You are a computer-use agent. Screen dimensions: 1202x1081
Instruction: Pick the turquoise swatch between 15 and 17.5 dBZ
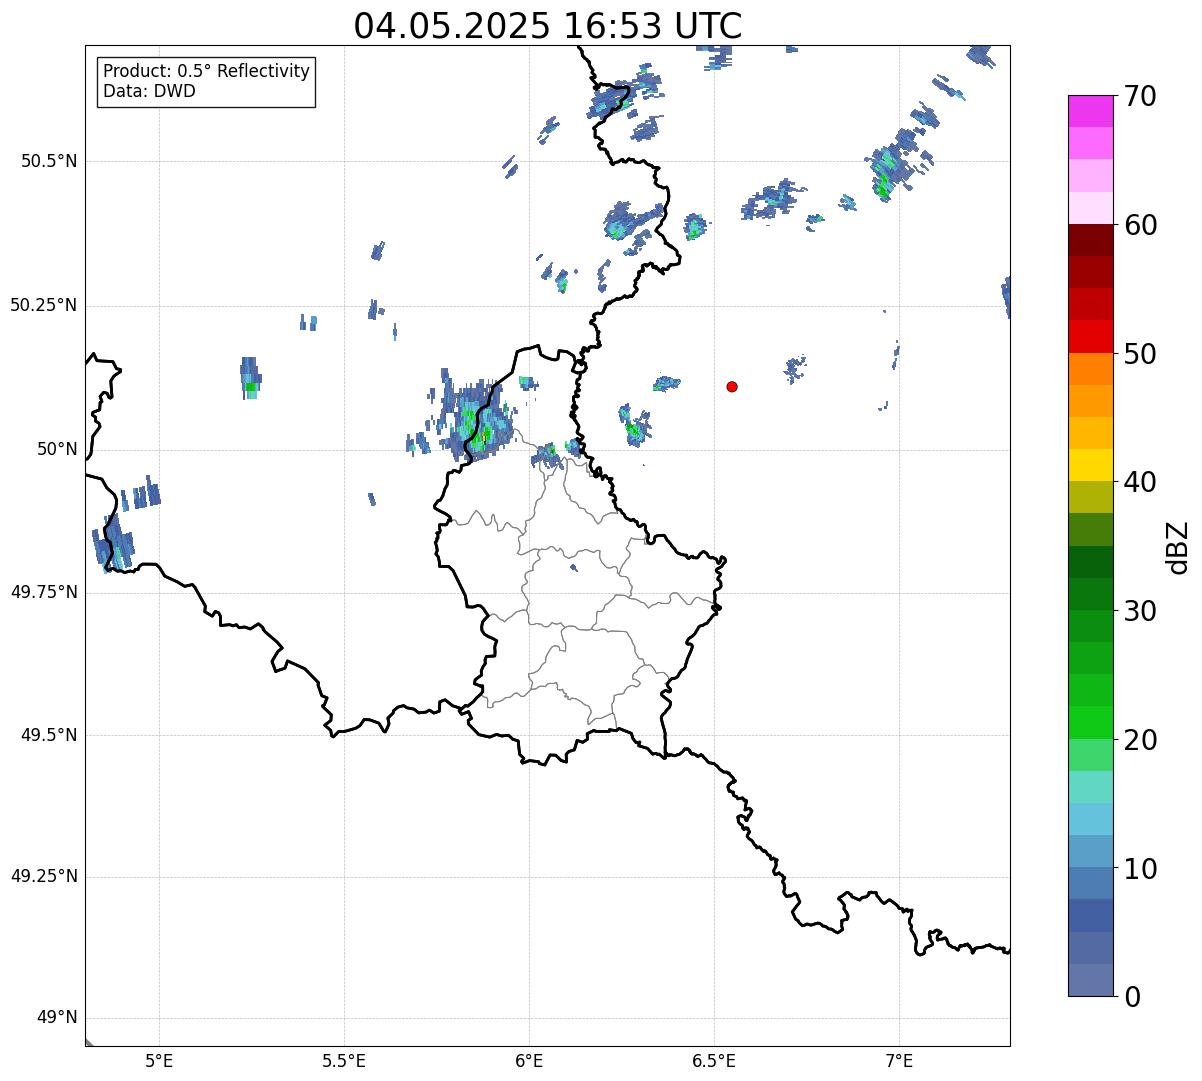pos(1090,787)
